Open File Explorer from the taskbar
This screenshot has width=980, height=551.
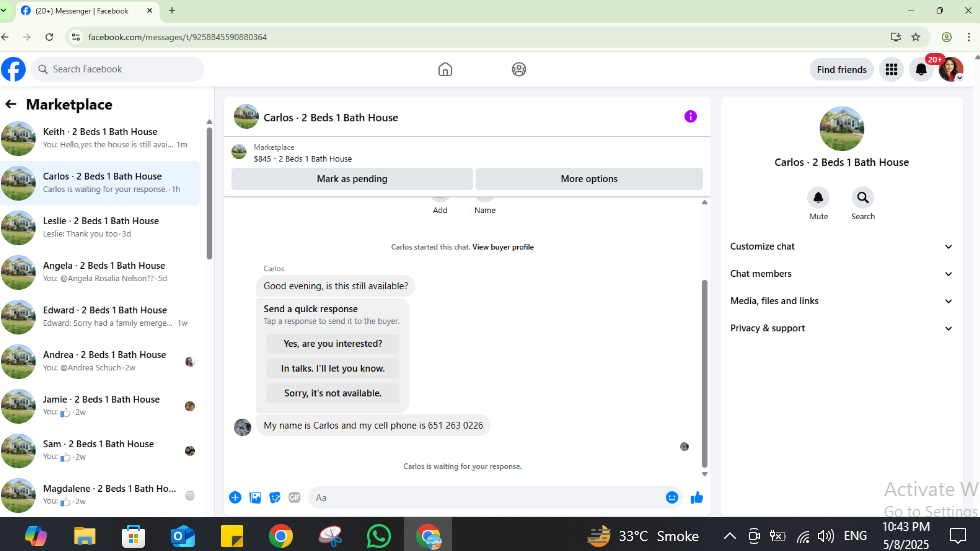coord(84,536)
